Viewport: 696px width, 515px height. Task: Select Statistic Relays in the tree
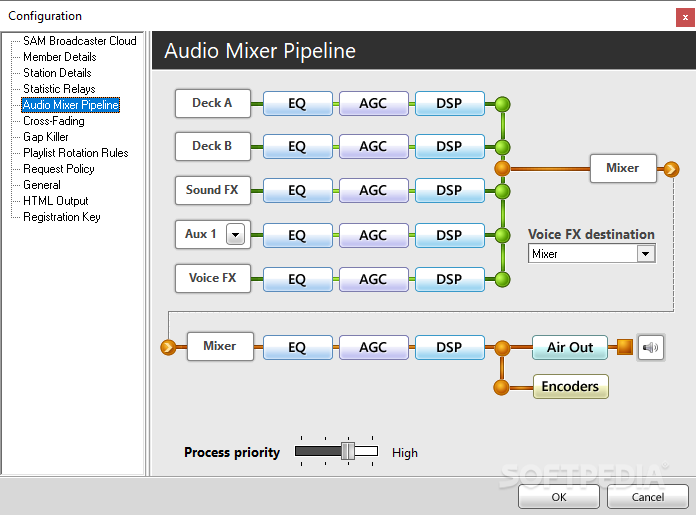(x=59, y=89)
